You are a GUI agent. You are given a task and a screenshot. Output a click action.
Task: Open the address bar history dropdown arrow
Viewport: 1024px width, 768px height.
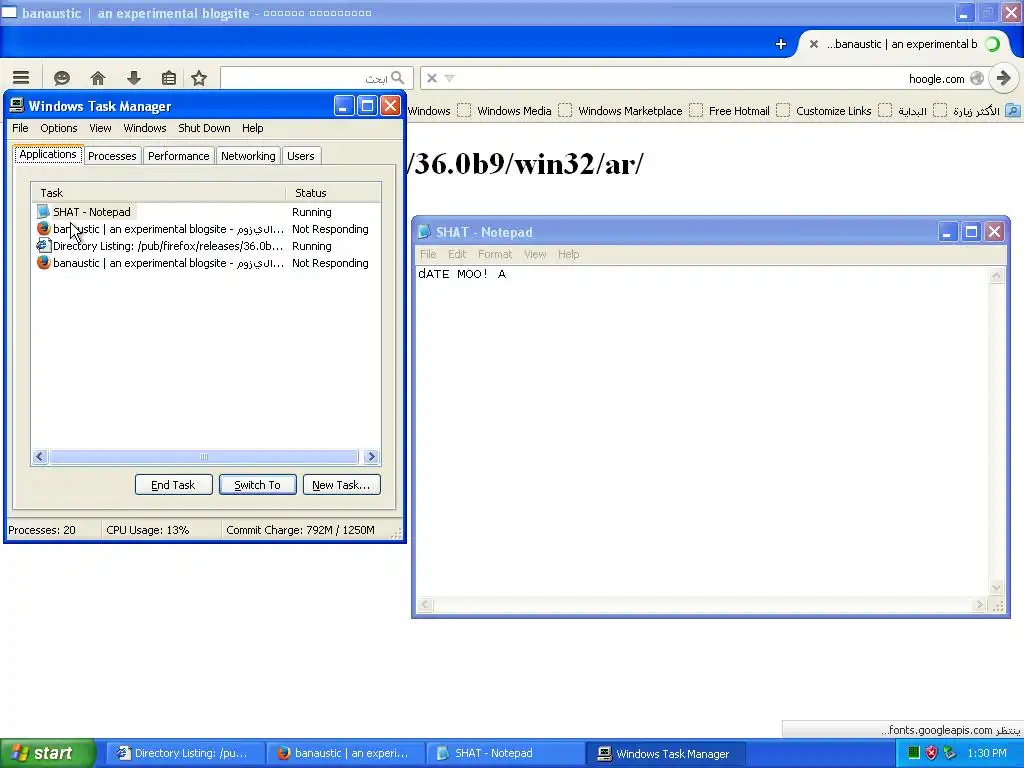pyautogui.click(x=449, y=78)
